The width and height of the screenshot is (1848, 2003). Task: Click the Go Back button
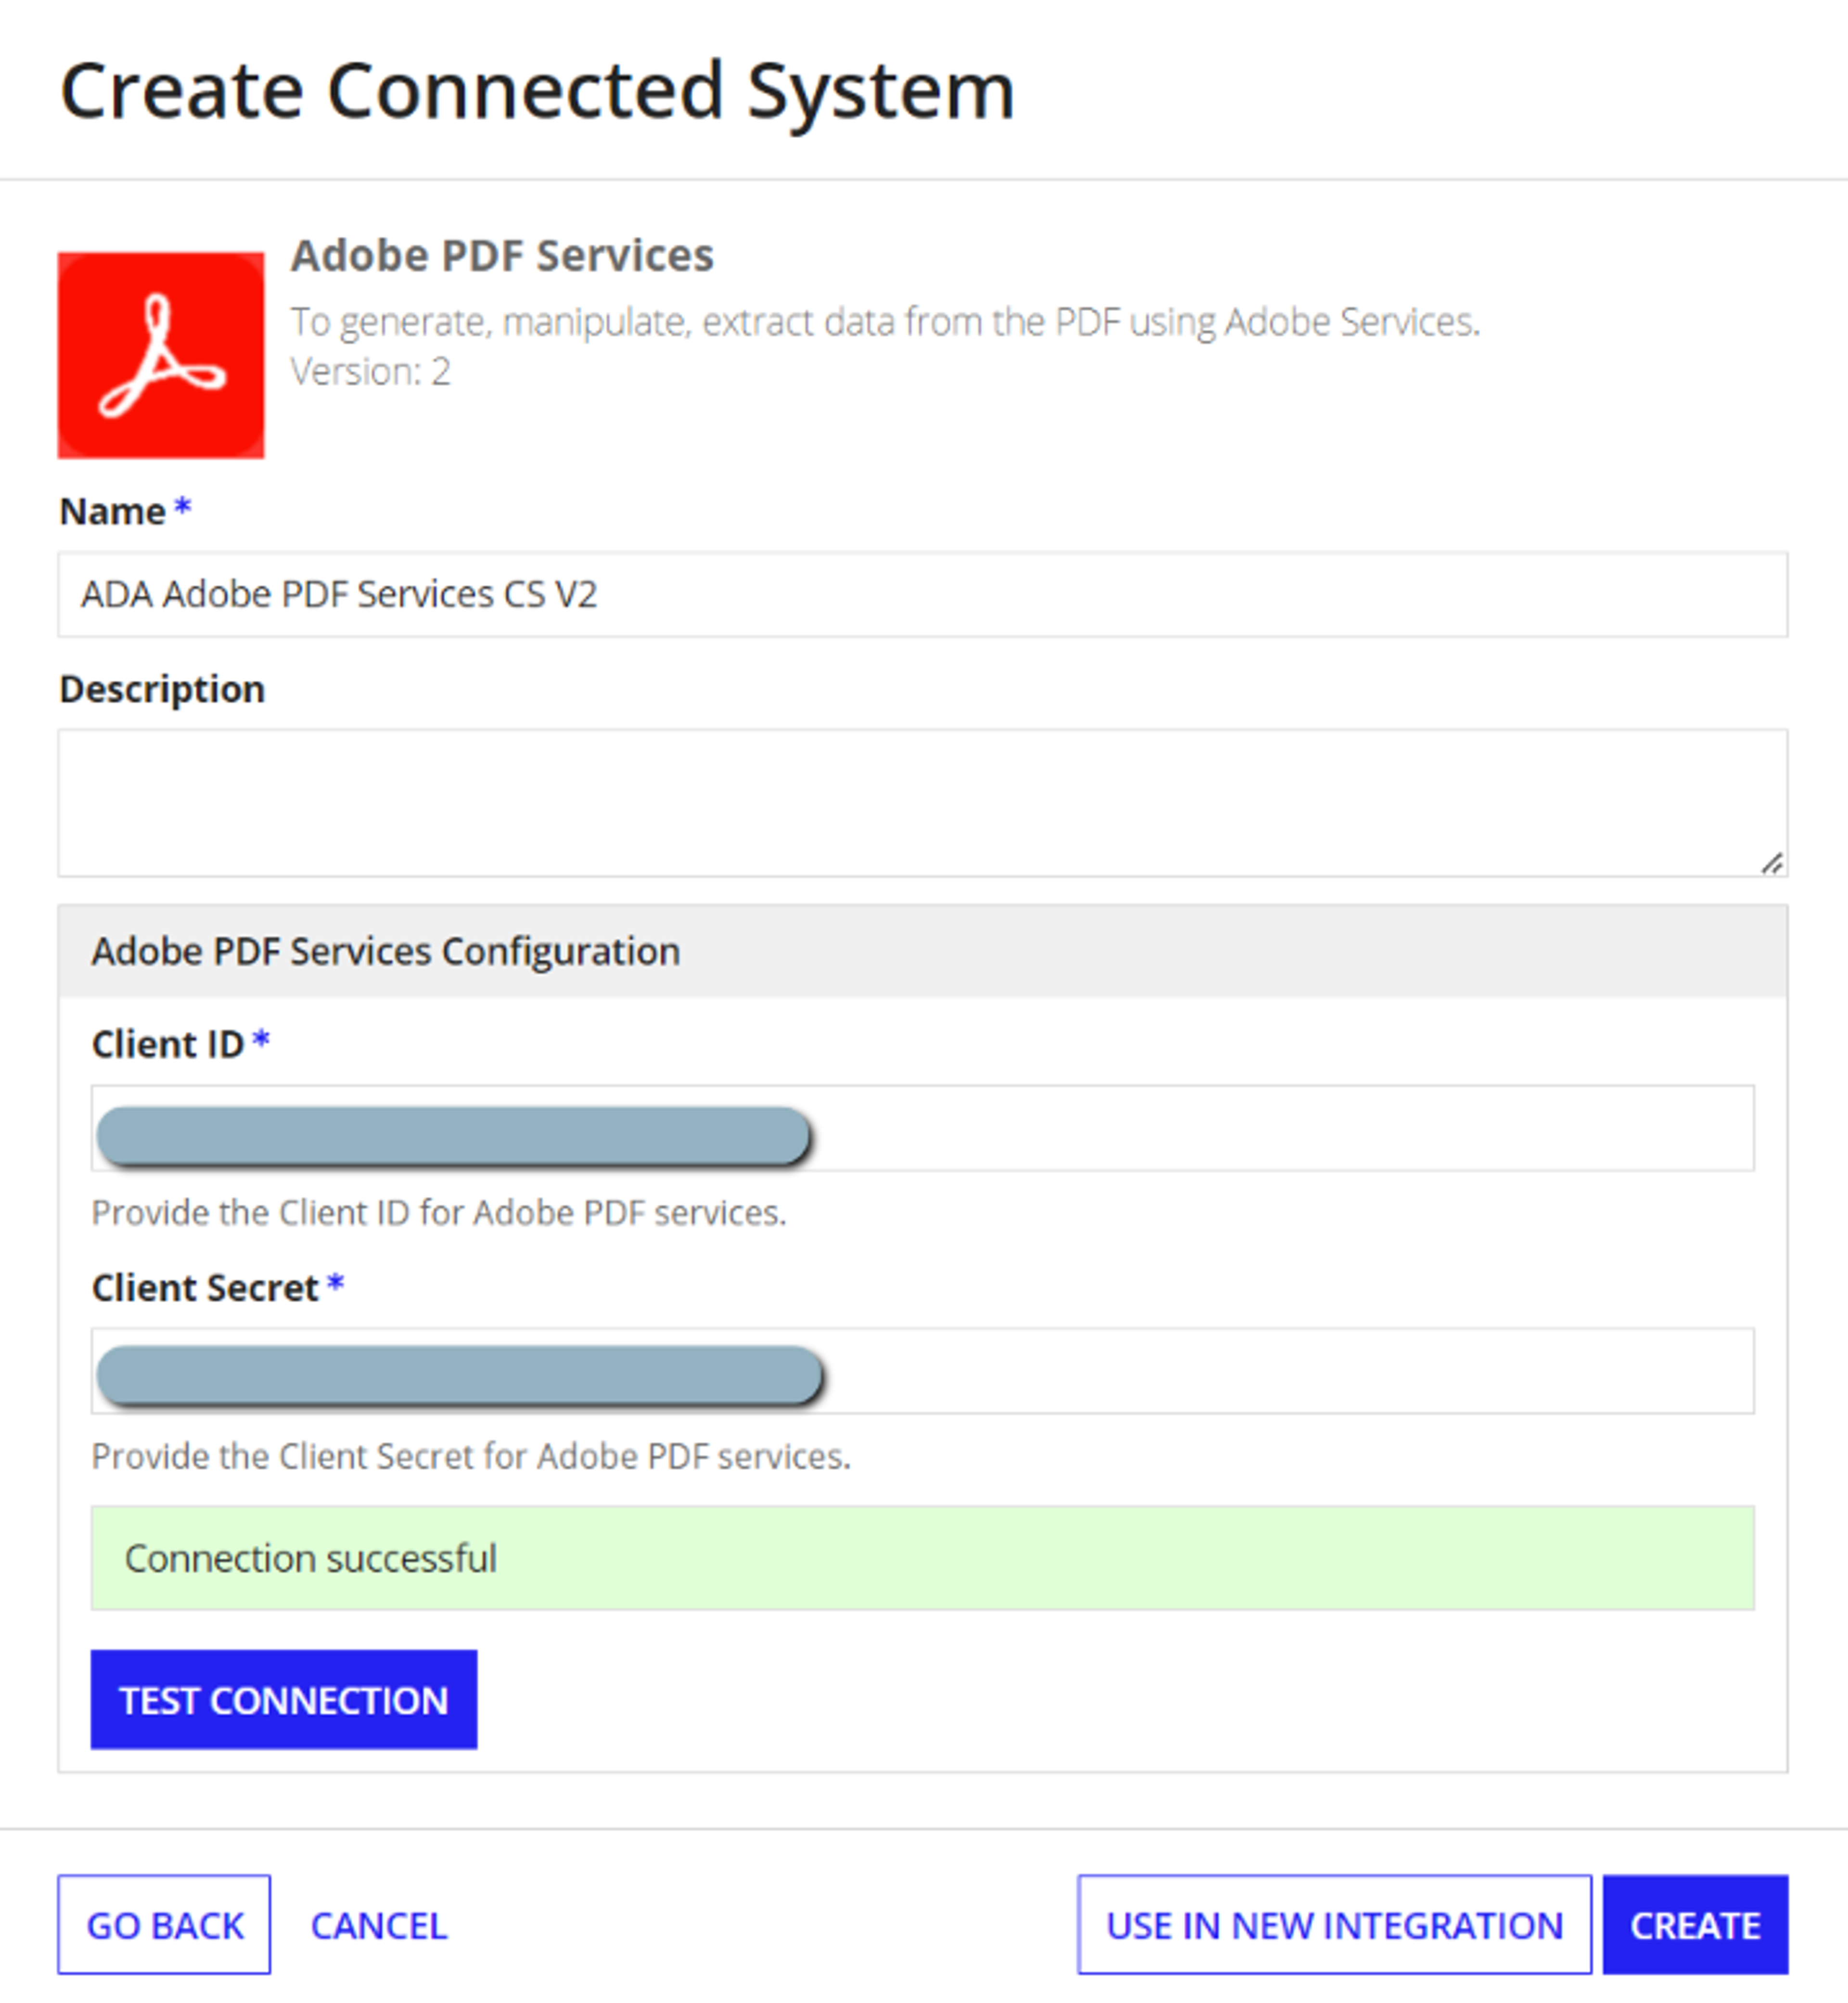pos(164,1924)
